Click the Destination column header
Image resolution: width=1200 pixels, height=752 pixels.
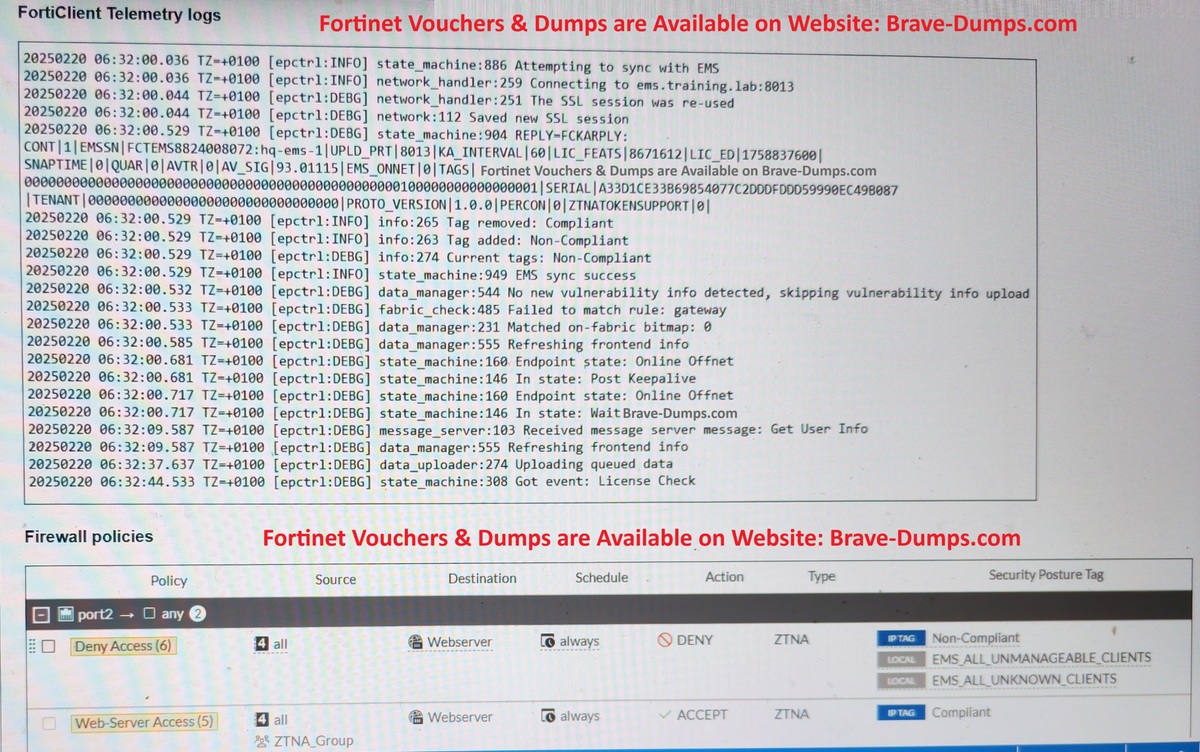pos(482,578)
